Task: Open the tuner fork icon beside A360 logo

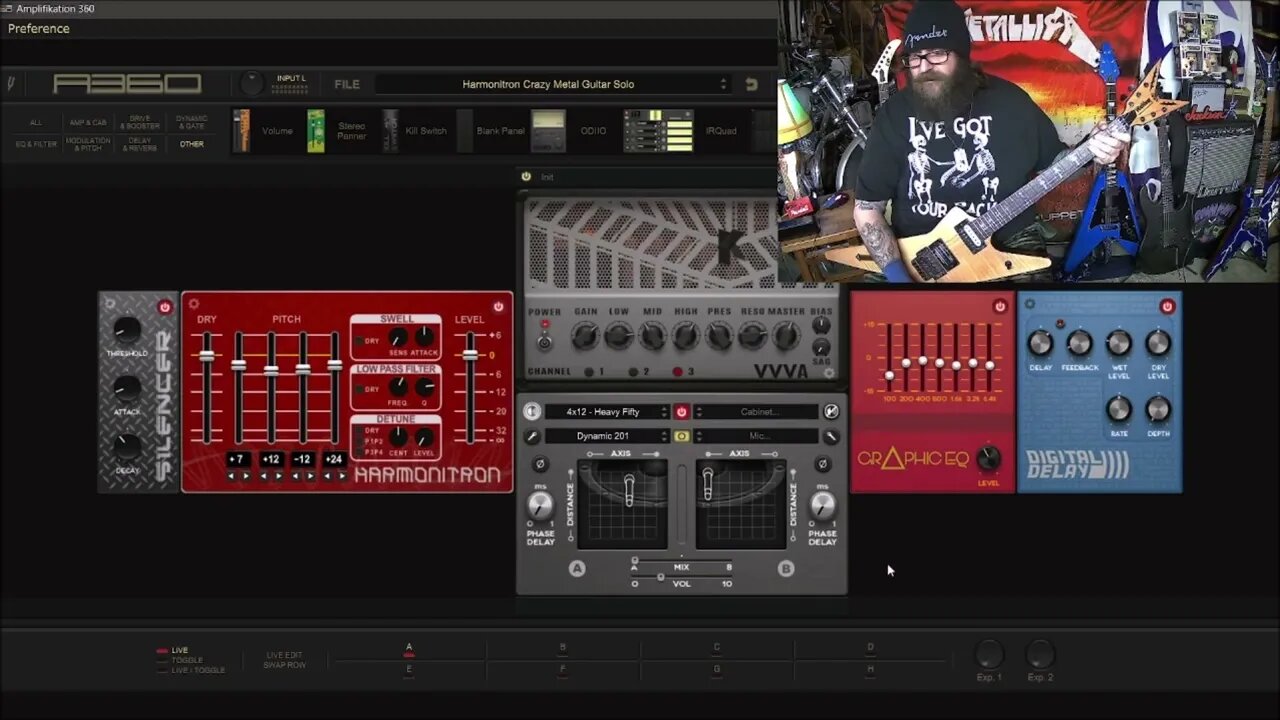Action: 12,84
